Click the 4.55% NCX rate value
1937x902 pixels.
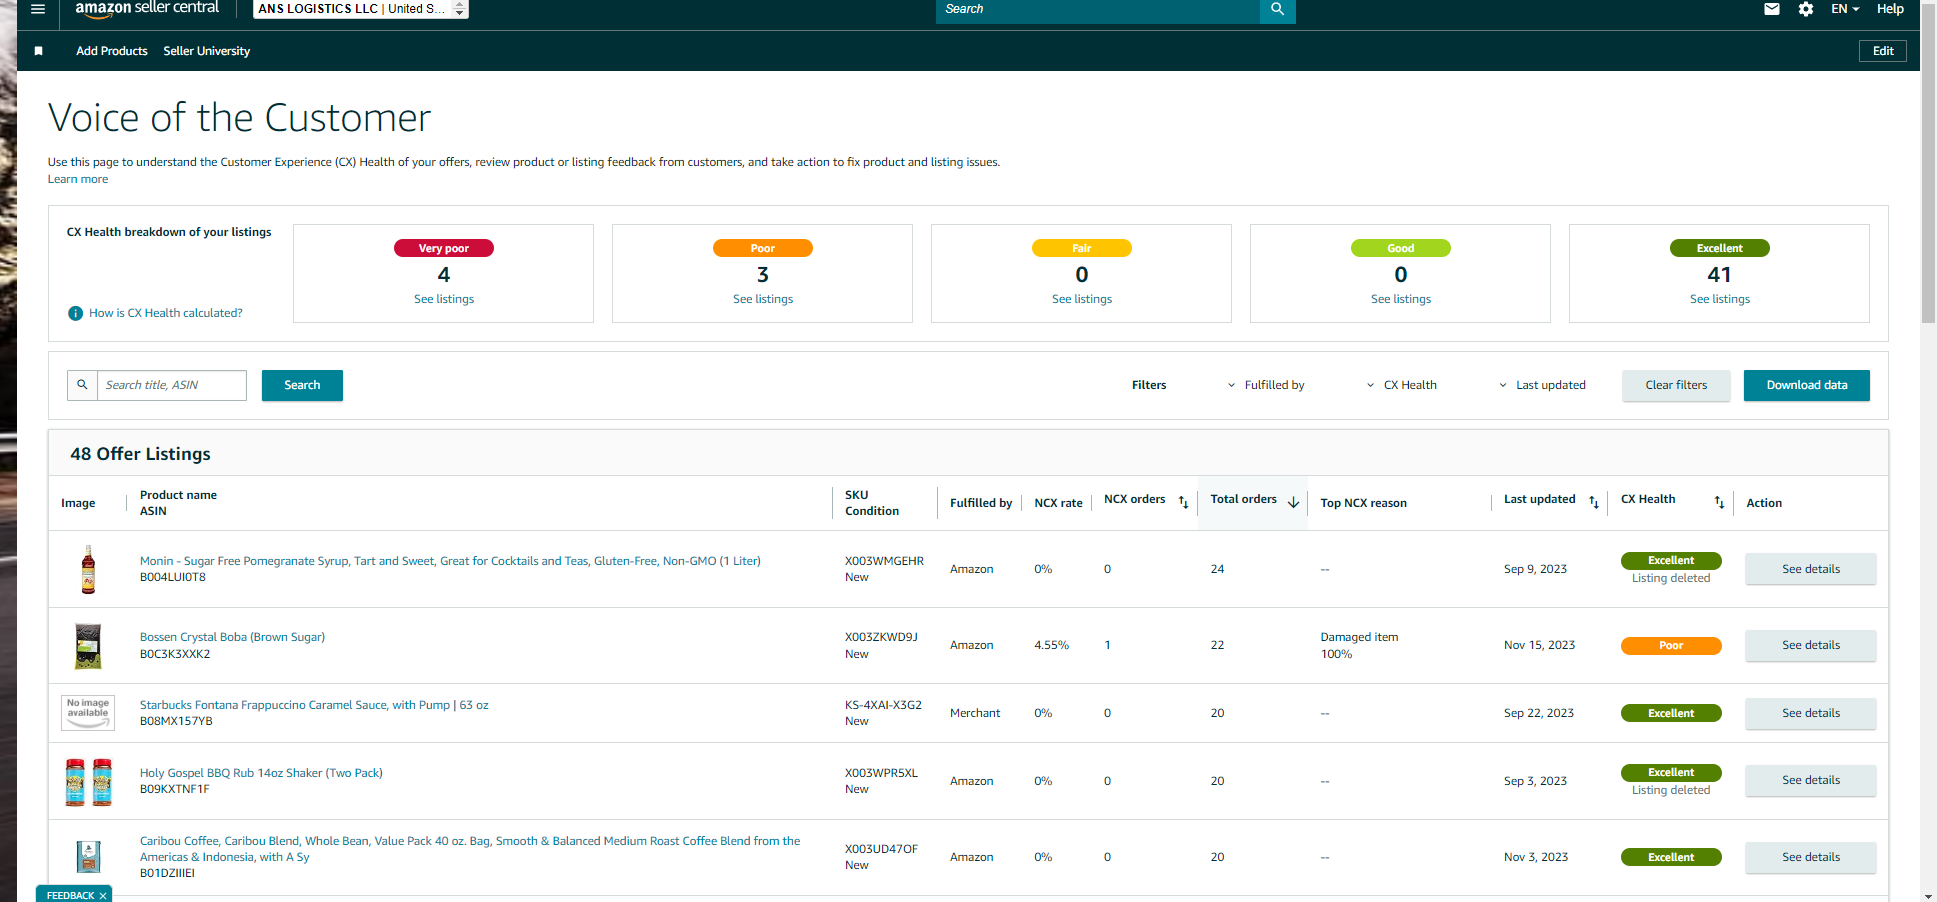coord(1051,645)
